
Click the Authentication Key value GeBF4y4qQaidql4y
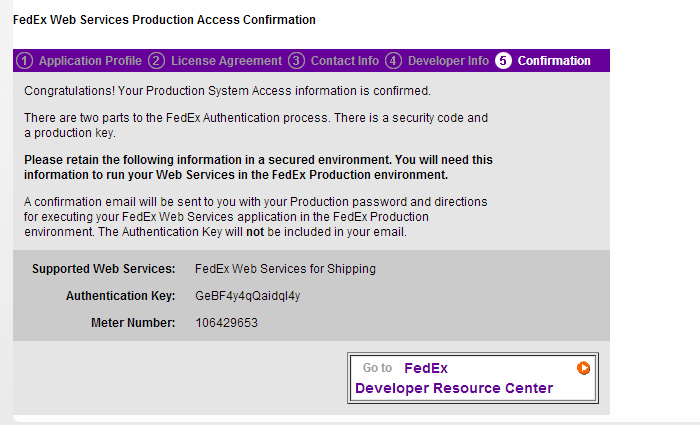pyautogui.click(x=248, y=296)
